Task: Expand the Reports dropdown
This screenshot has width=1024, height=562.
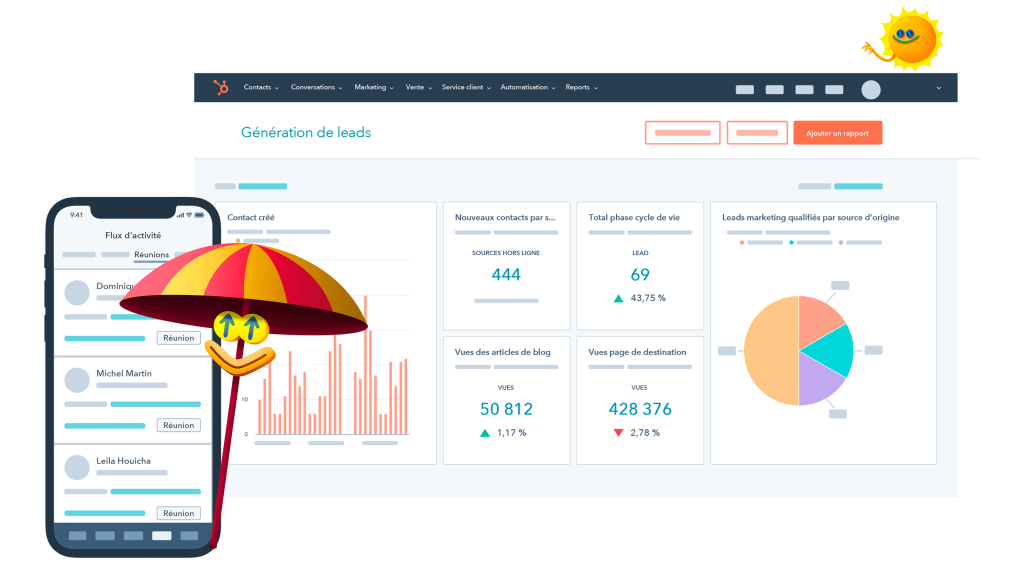Action: [582, 87]
